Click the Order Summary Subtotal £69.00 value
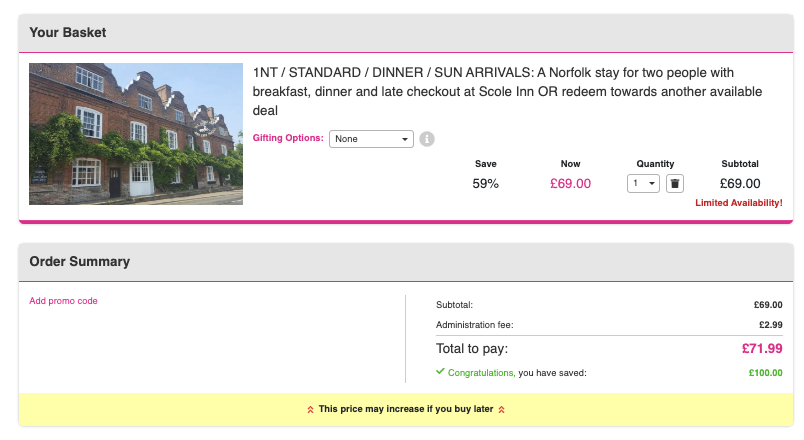Image resolution: width=804 pixels, height=440 pixels. [x=768, y=305]
